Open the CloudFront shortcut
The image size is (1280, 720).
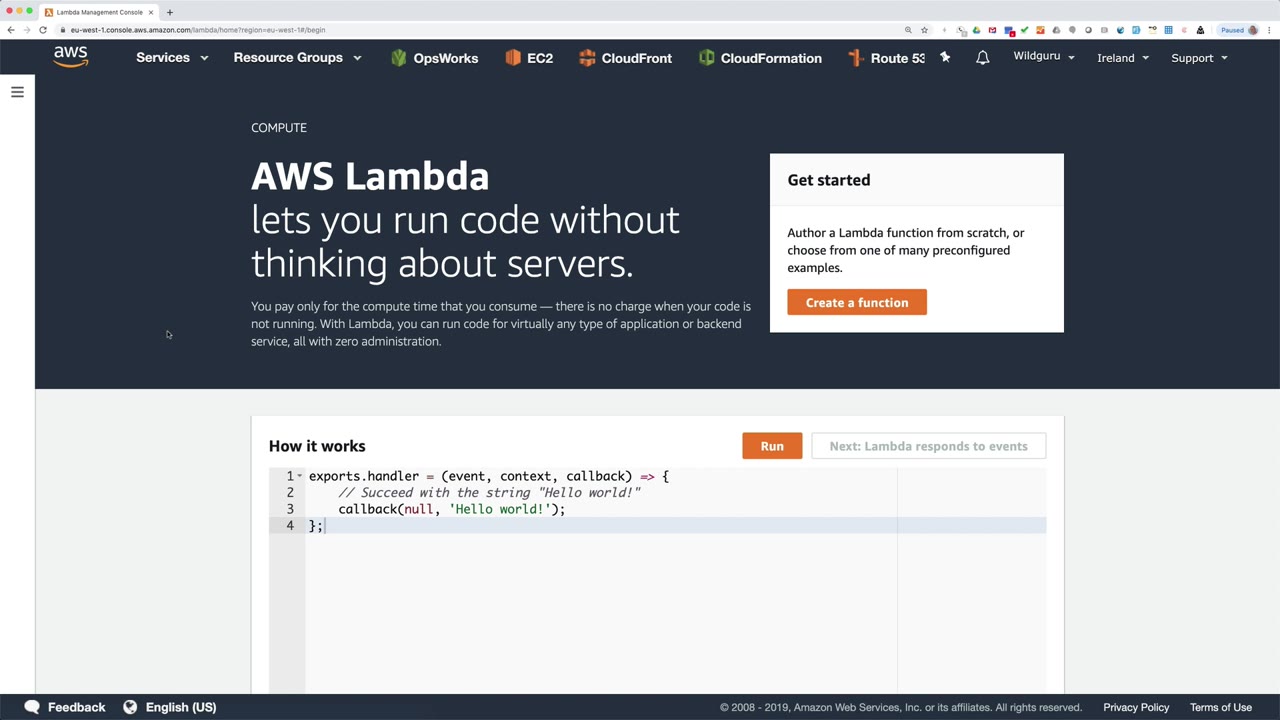625,58
